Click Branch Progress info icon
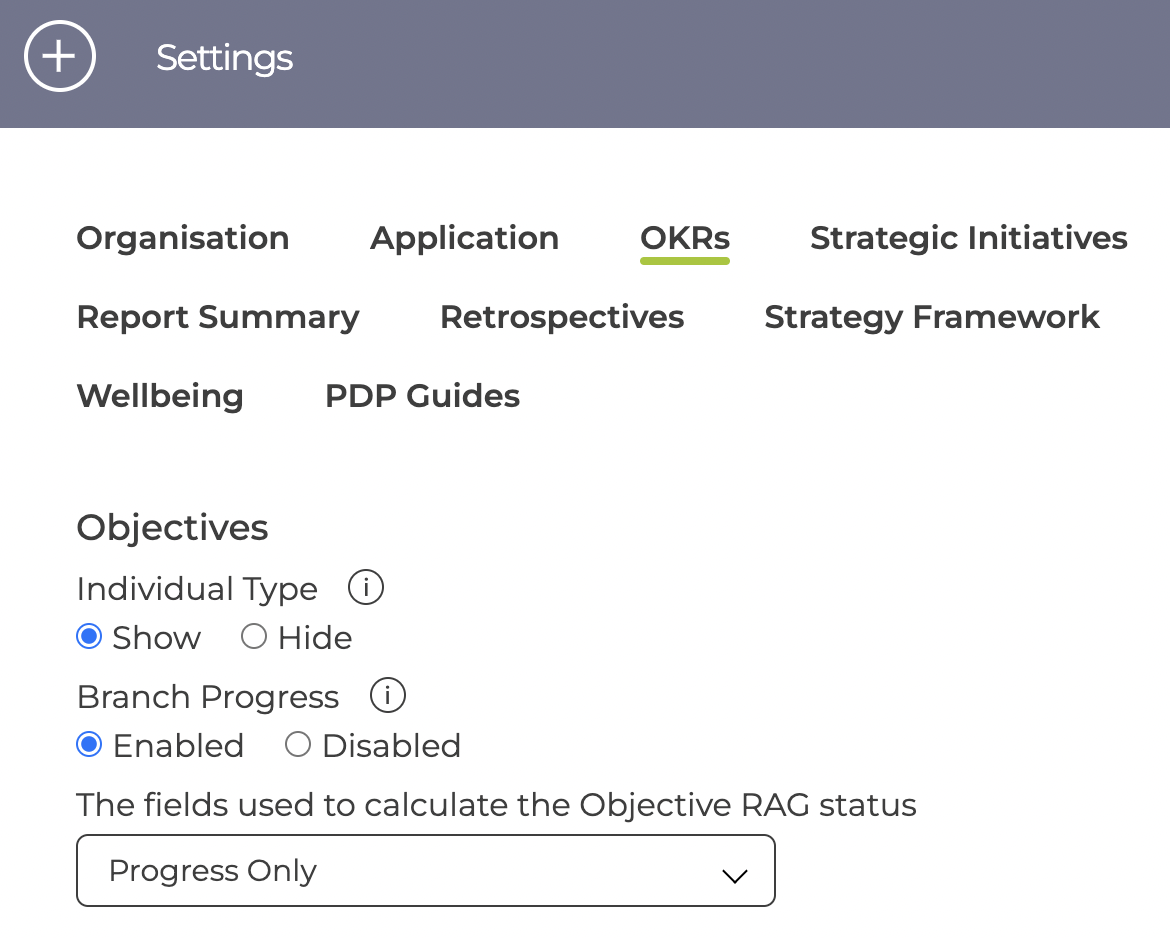 (x=388, y=695)
